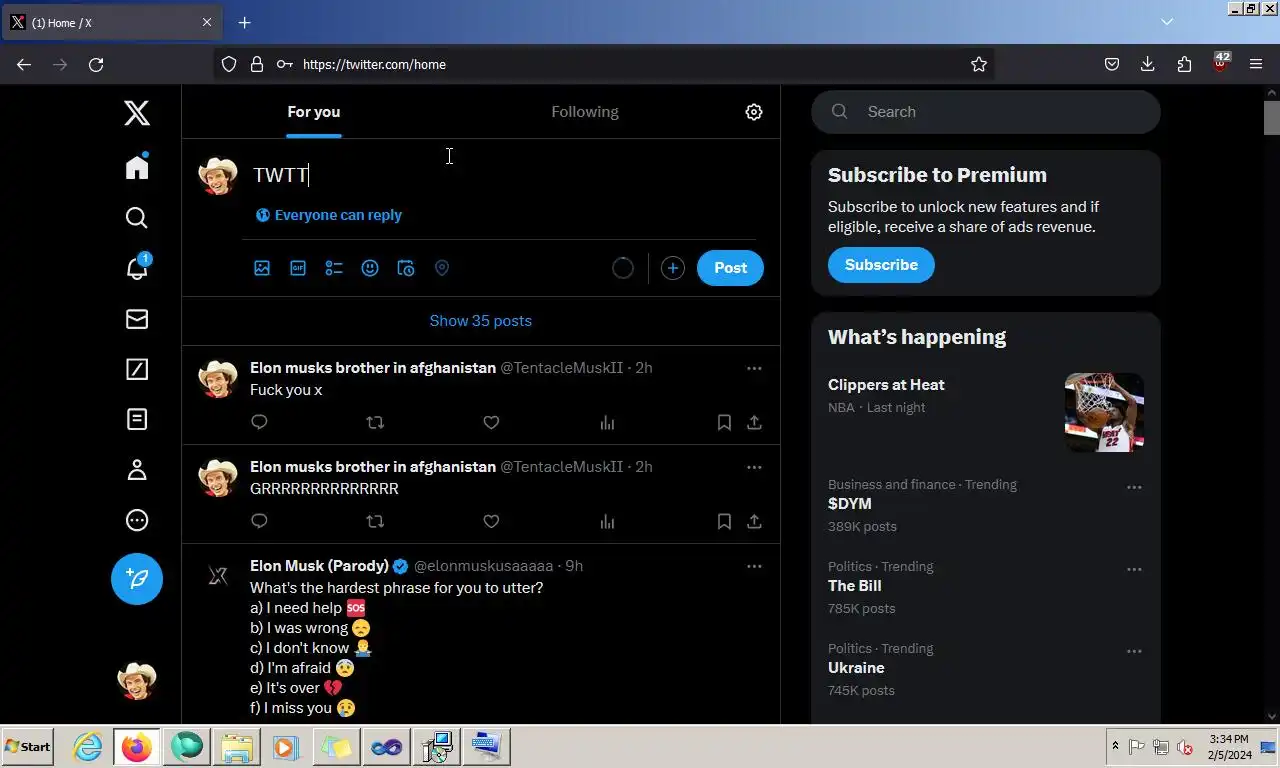View analytics of 'Fuck you x' post
Image resolution: width=1280 pixels, height=768 pixels.
click(607, 422)
